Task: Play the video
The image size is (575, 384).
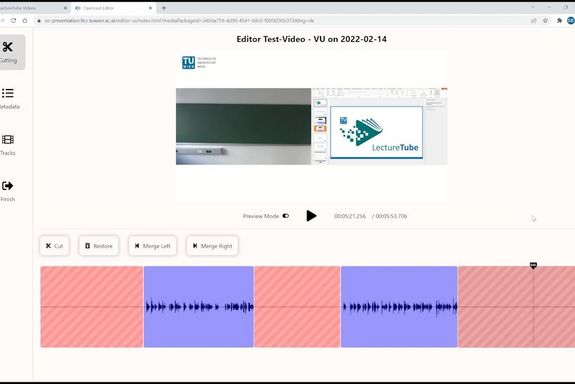Action: [311, 216]
